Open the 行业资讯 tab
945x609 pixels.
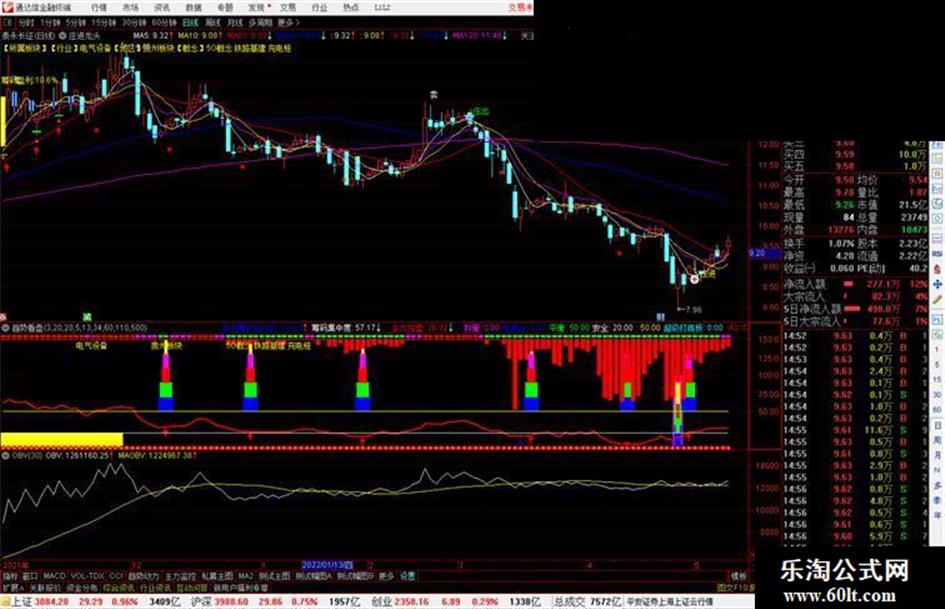point(155,587)
